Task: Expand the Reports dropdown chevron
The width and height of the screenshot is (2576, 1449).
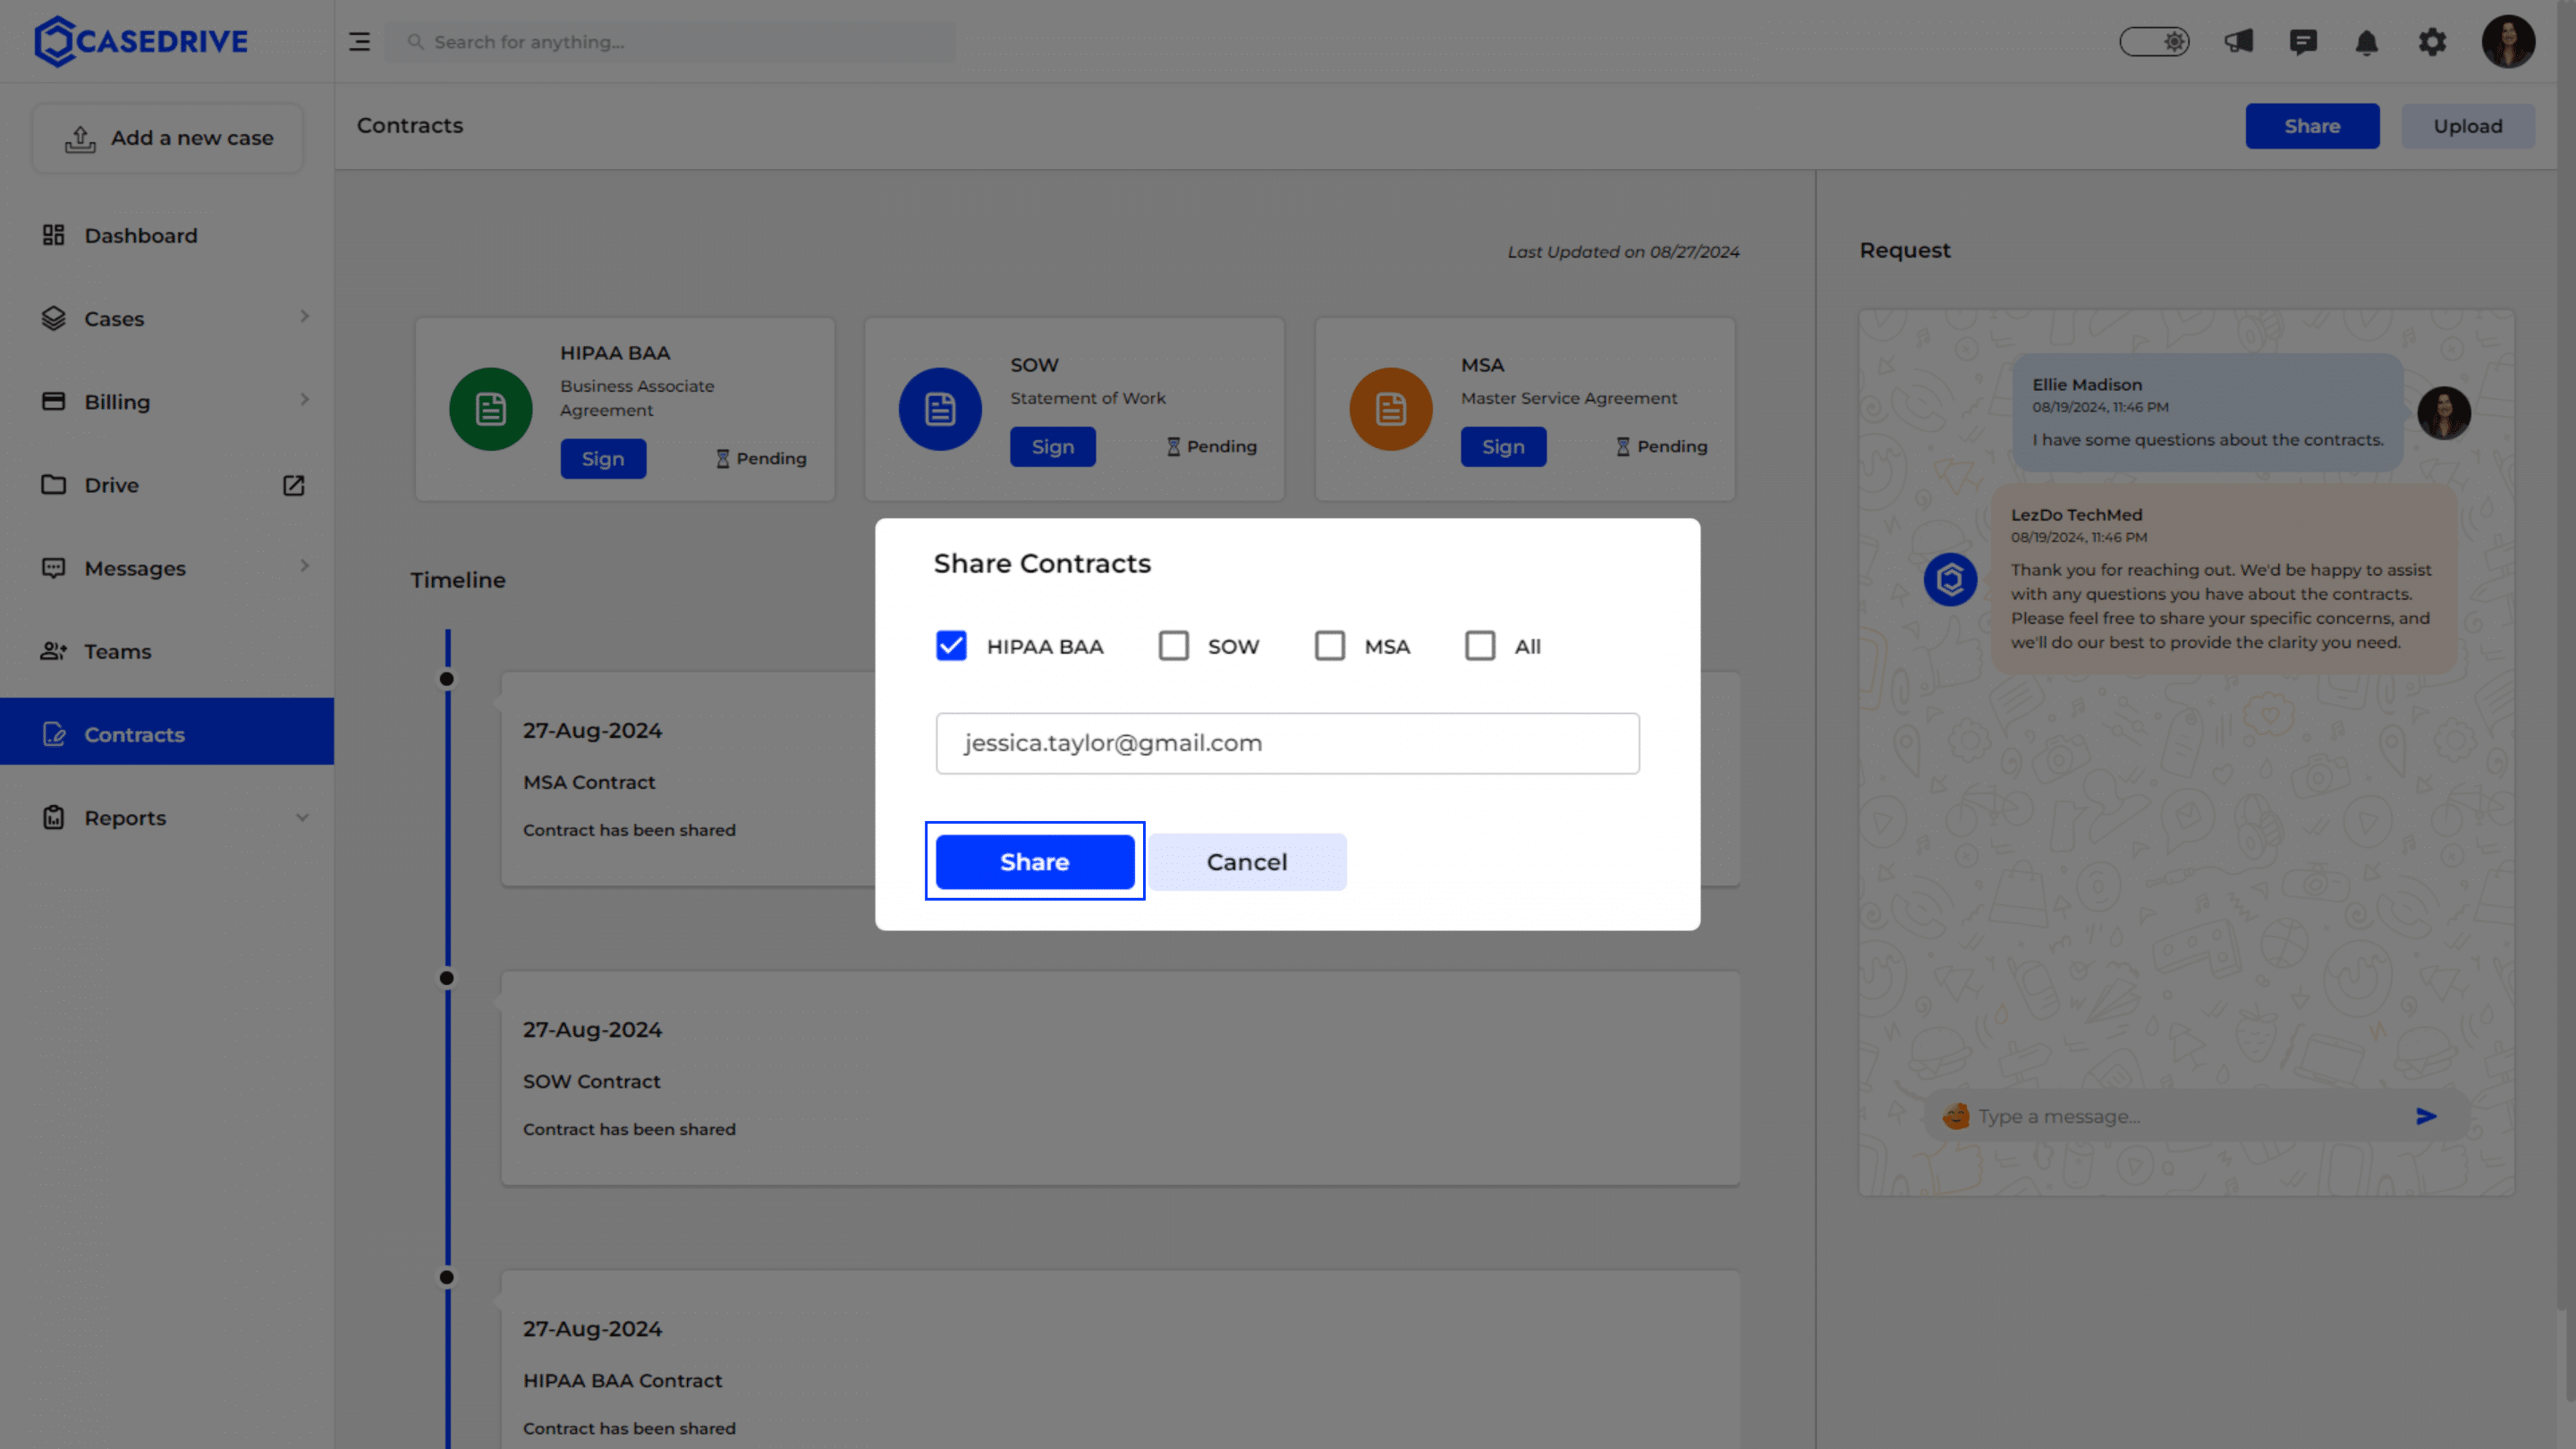Action: [302, 818]
